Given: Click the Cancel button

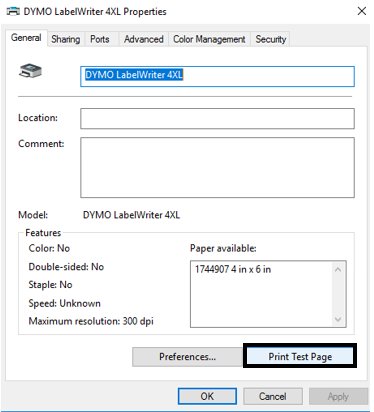Looking at the screenshot, I should click(x=273, y=396).
